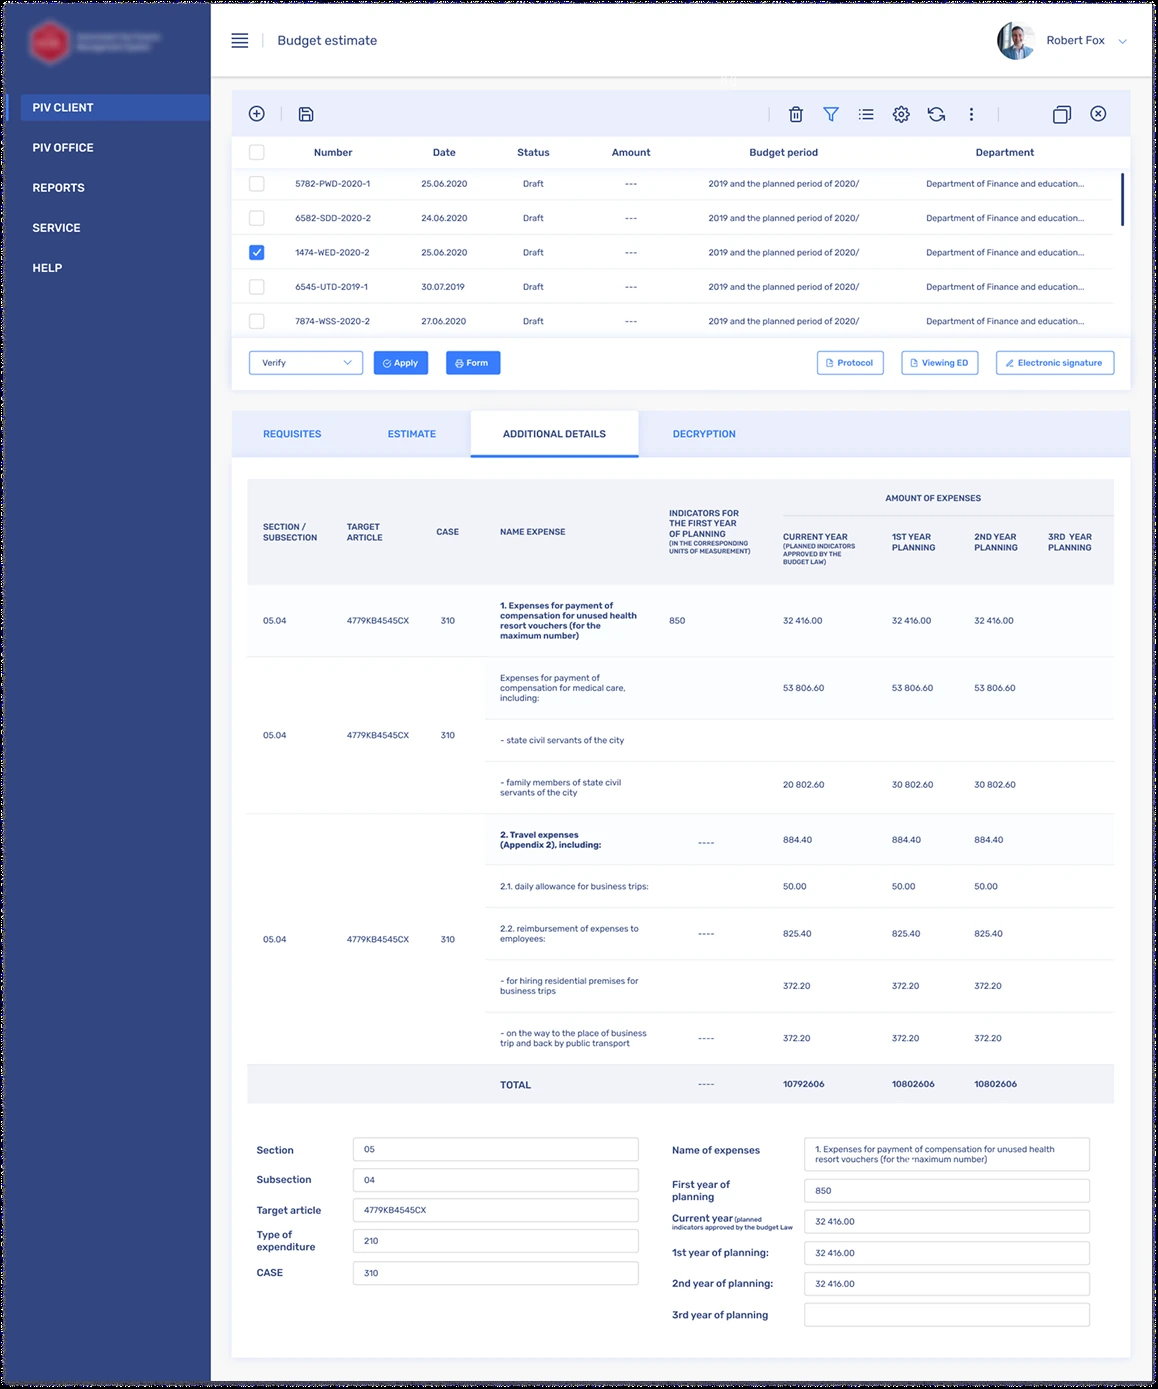Viewport: 1158px width, 1389px height.
Task: Click the 1st year of planning field
Action: point(947,1253)
